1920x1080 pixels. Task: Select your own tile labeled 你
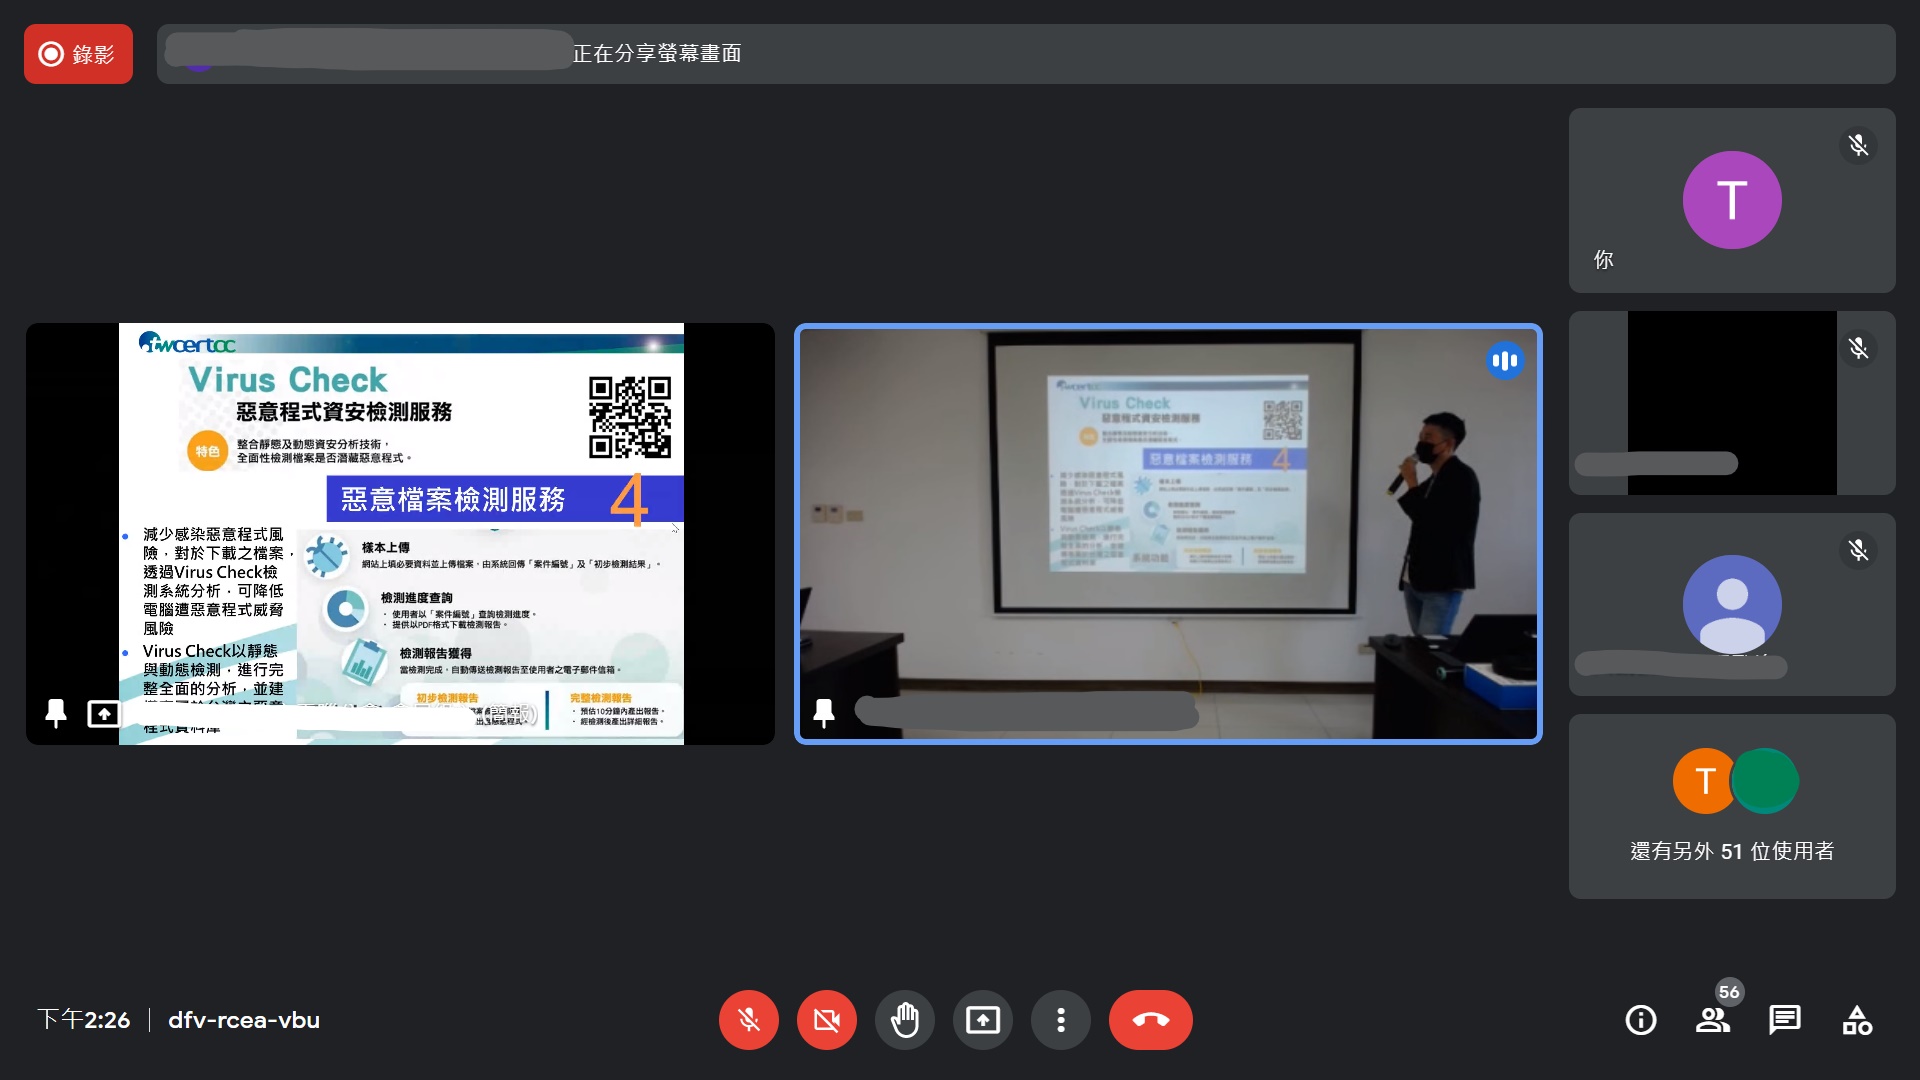pyautogui.click(x=1731, y=200)
